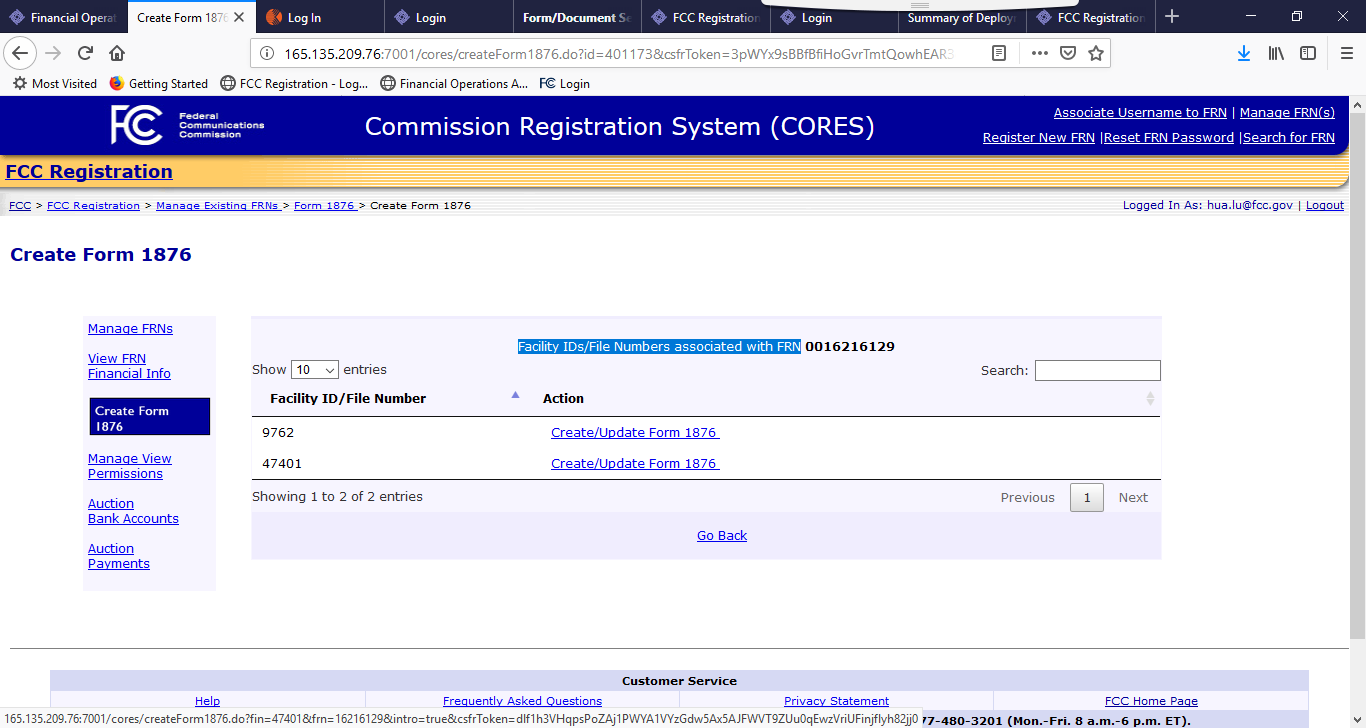Go to Manage Existing FRNs breadcrumb
The height and width of the screenshot is (728, 1366).
tap(217, 206)
